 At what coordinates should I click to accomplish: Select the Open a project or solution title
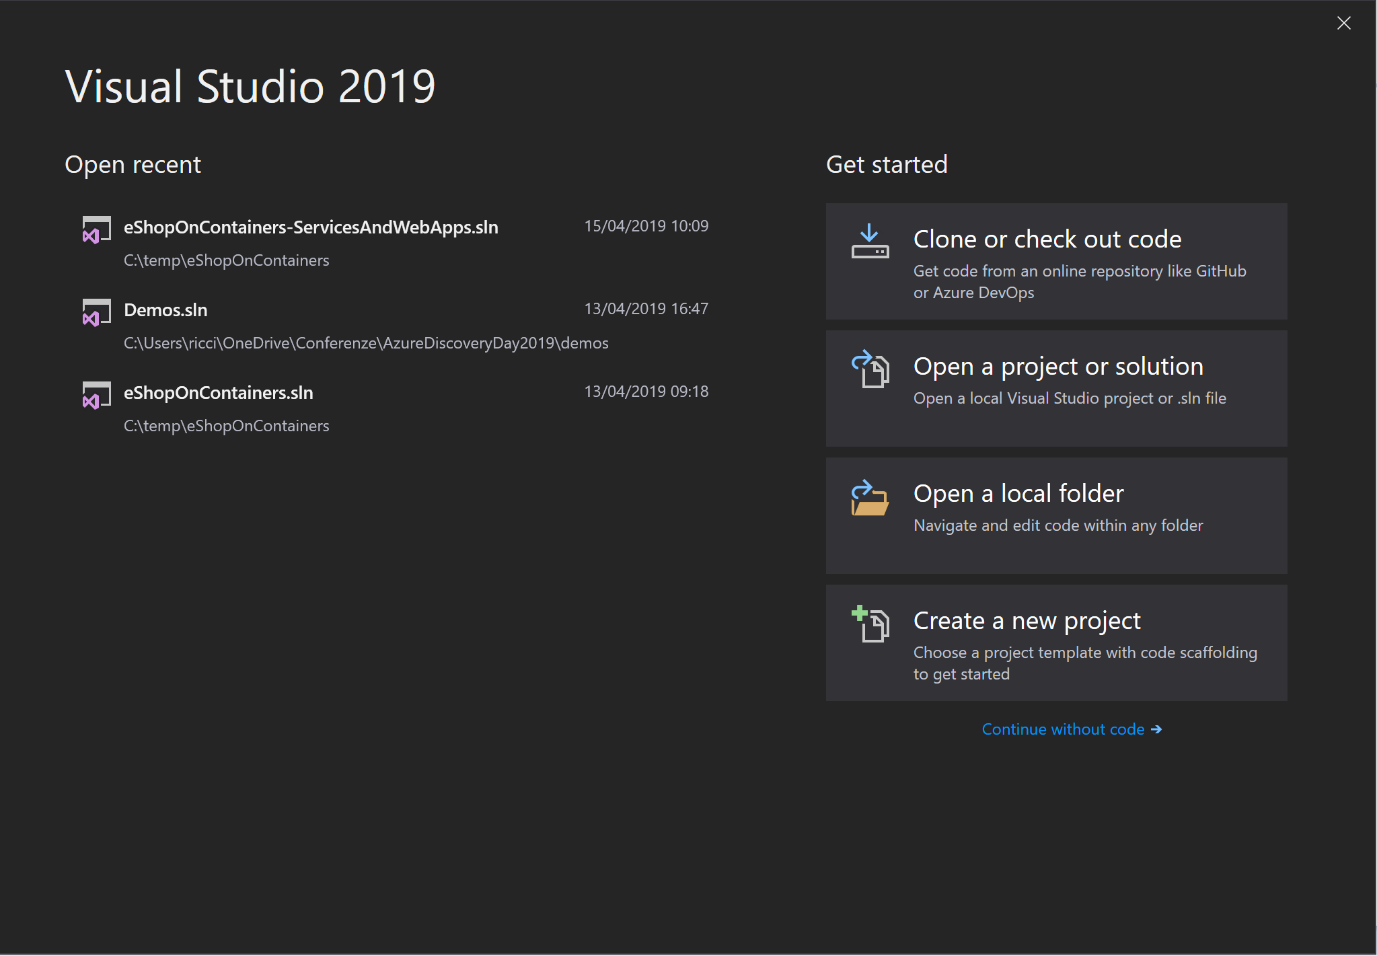coord(1058,367)
